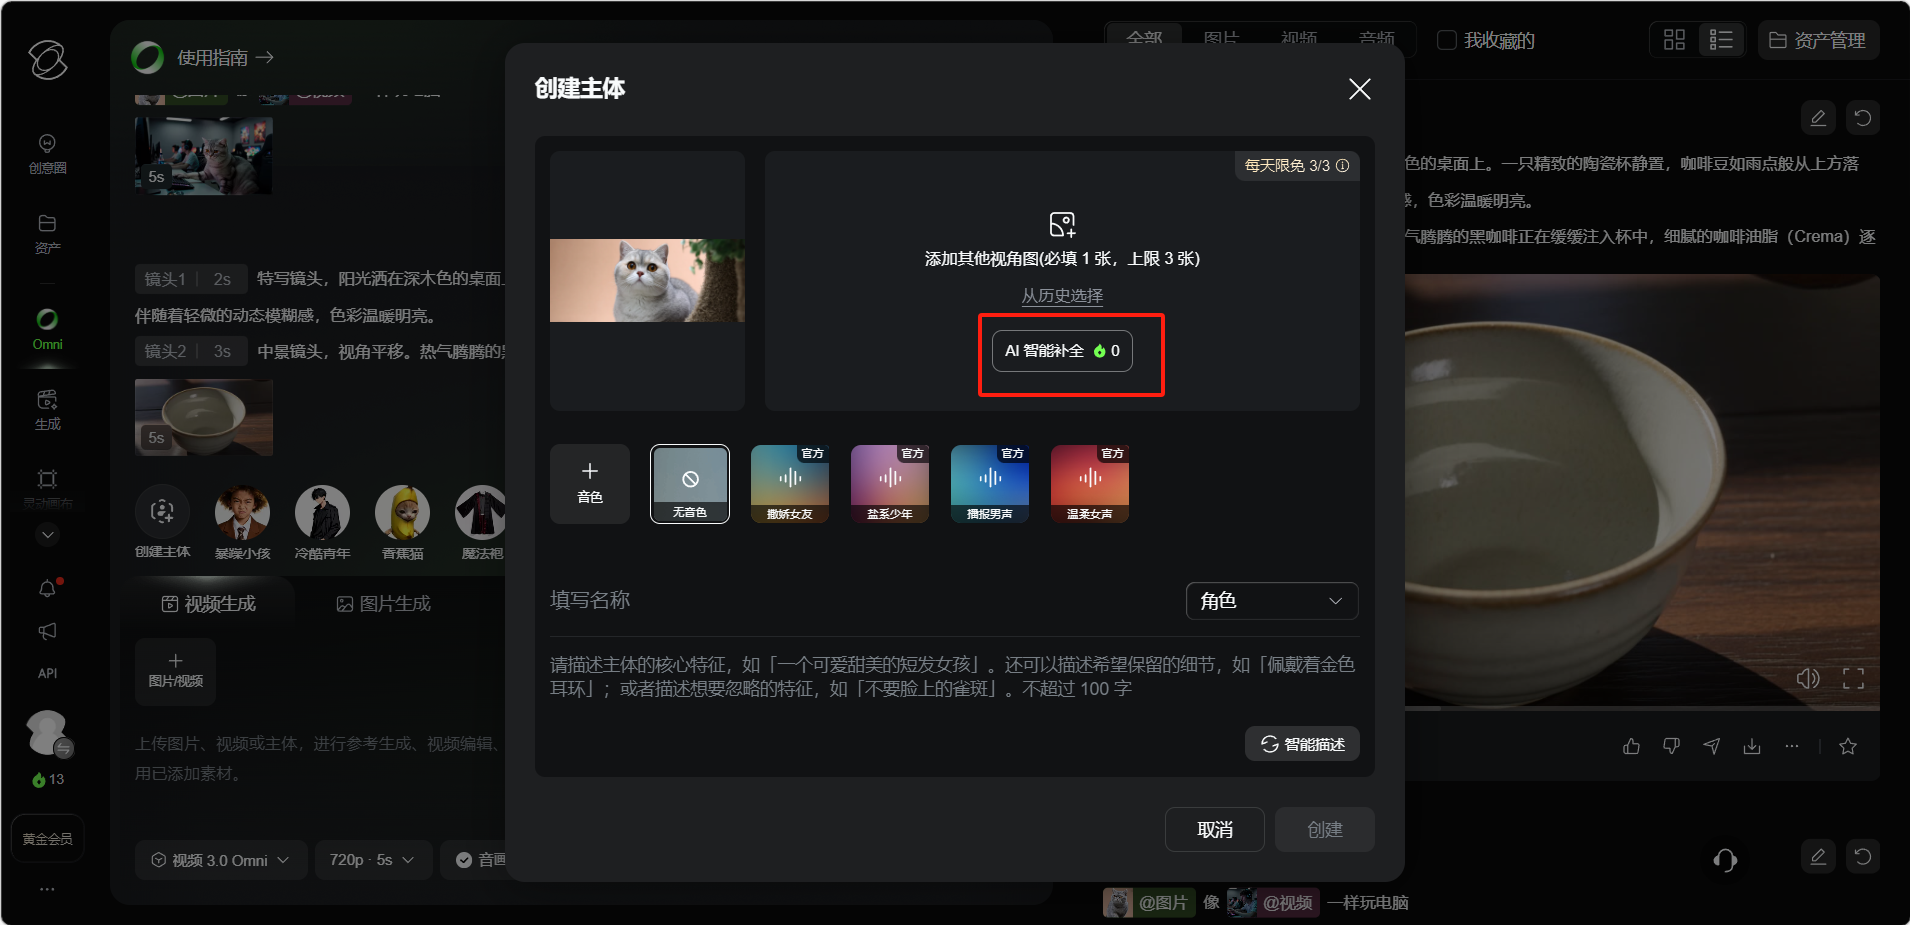Switch to list view layout icon
Screen dimensions: 1910x925
click(1720, 40)
